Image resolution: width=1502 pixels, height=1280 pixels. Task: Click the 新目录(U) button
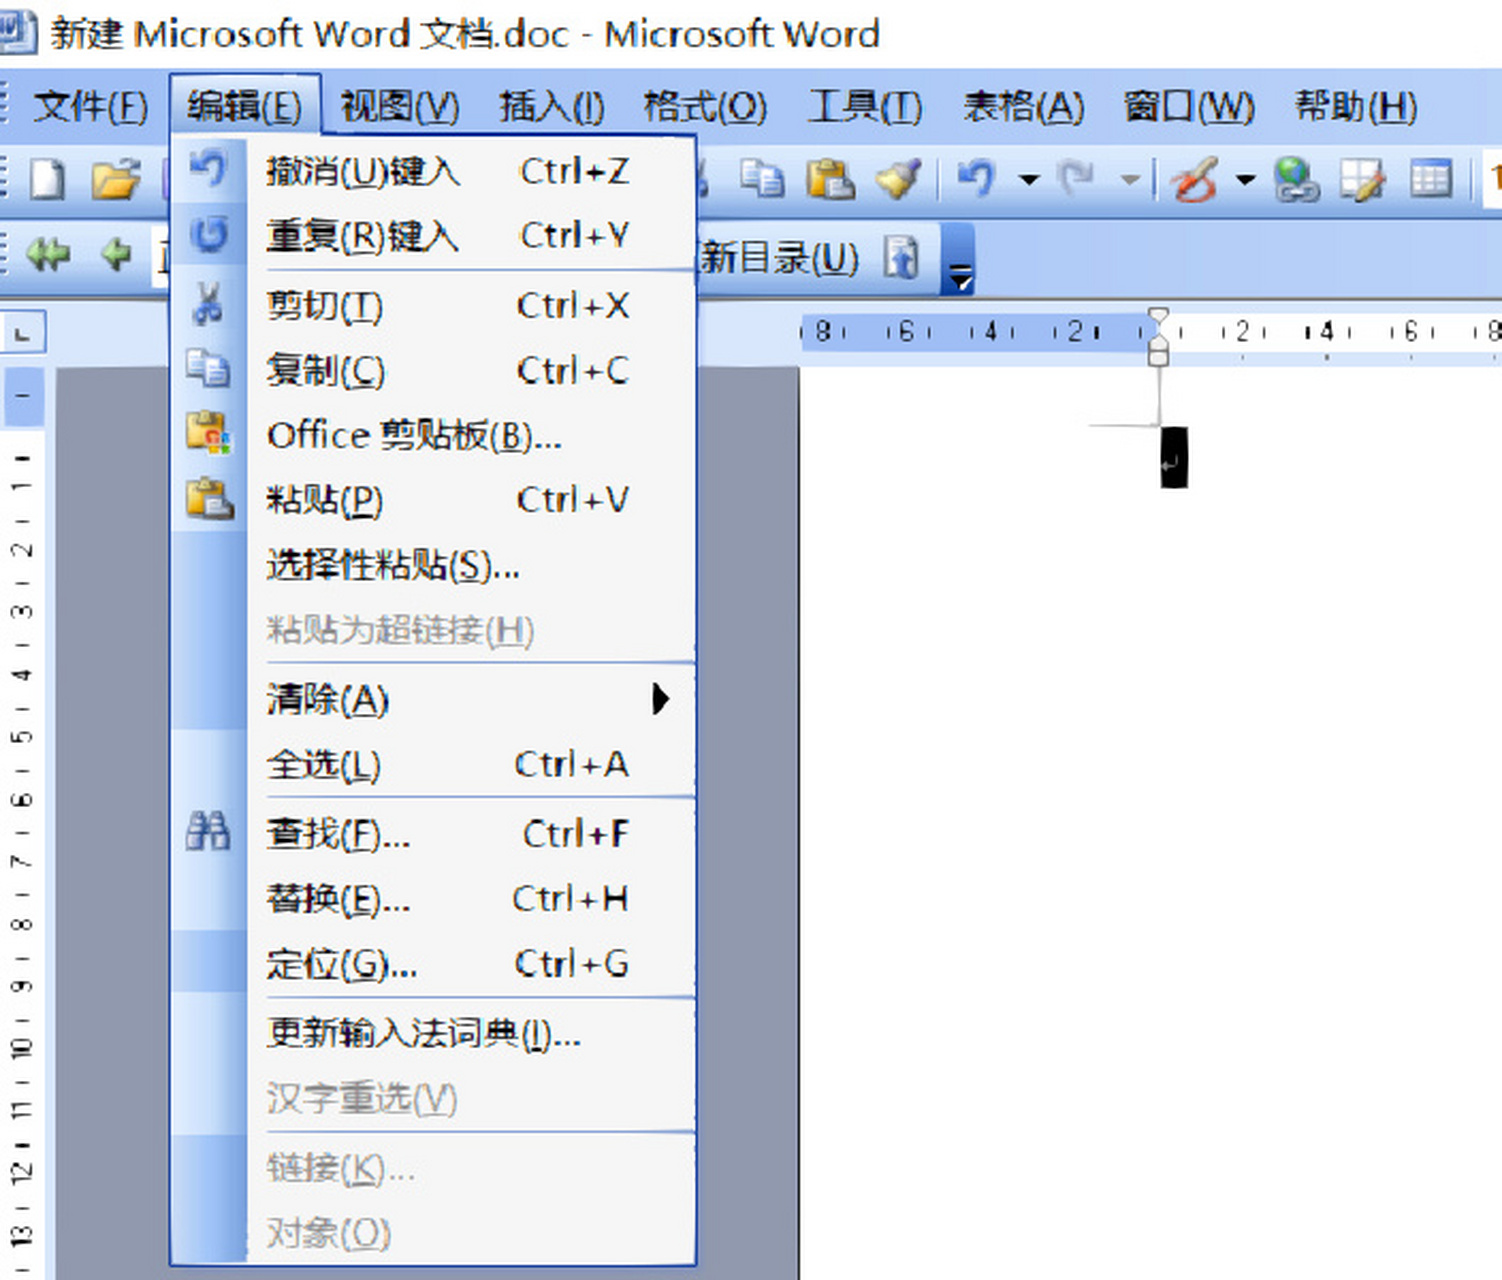coord(780,258)
